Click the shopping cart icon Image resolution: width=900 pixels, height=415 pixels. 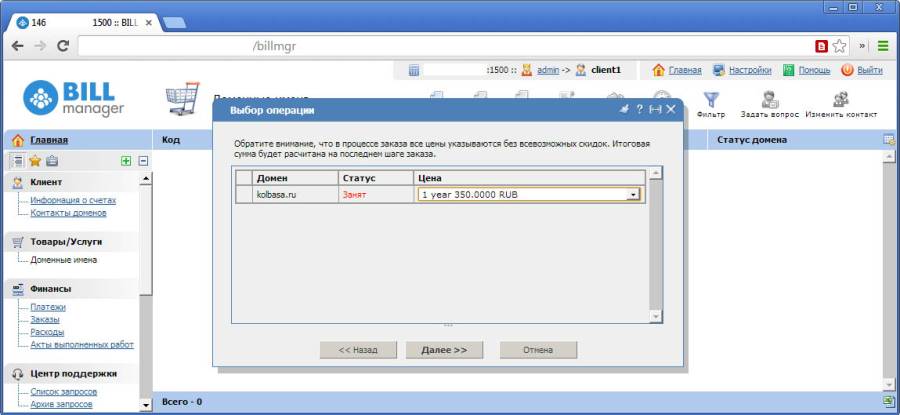(183, 99)
